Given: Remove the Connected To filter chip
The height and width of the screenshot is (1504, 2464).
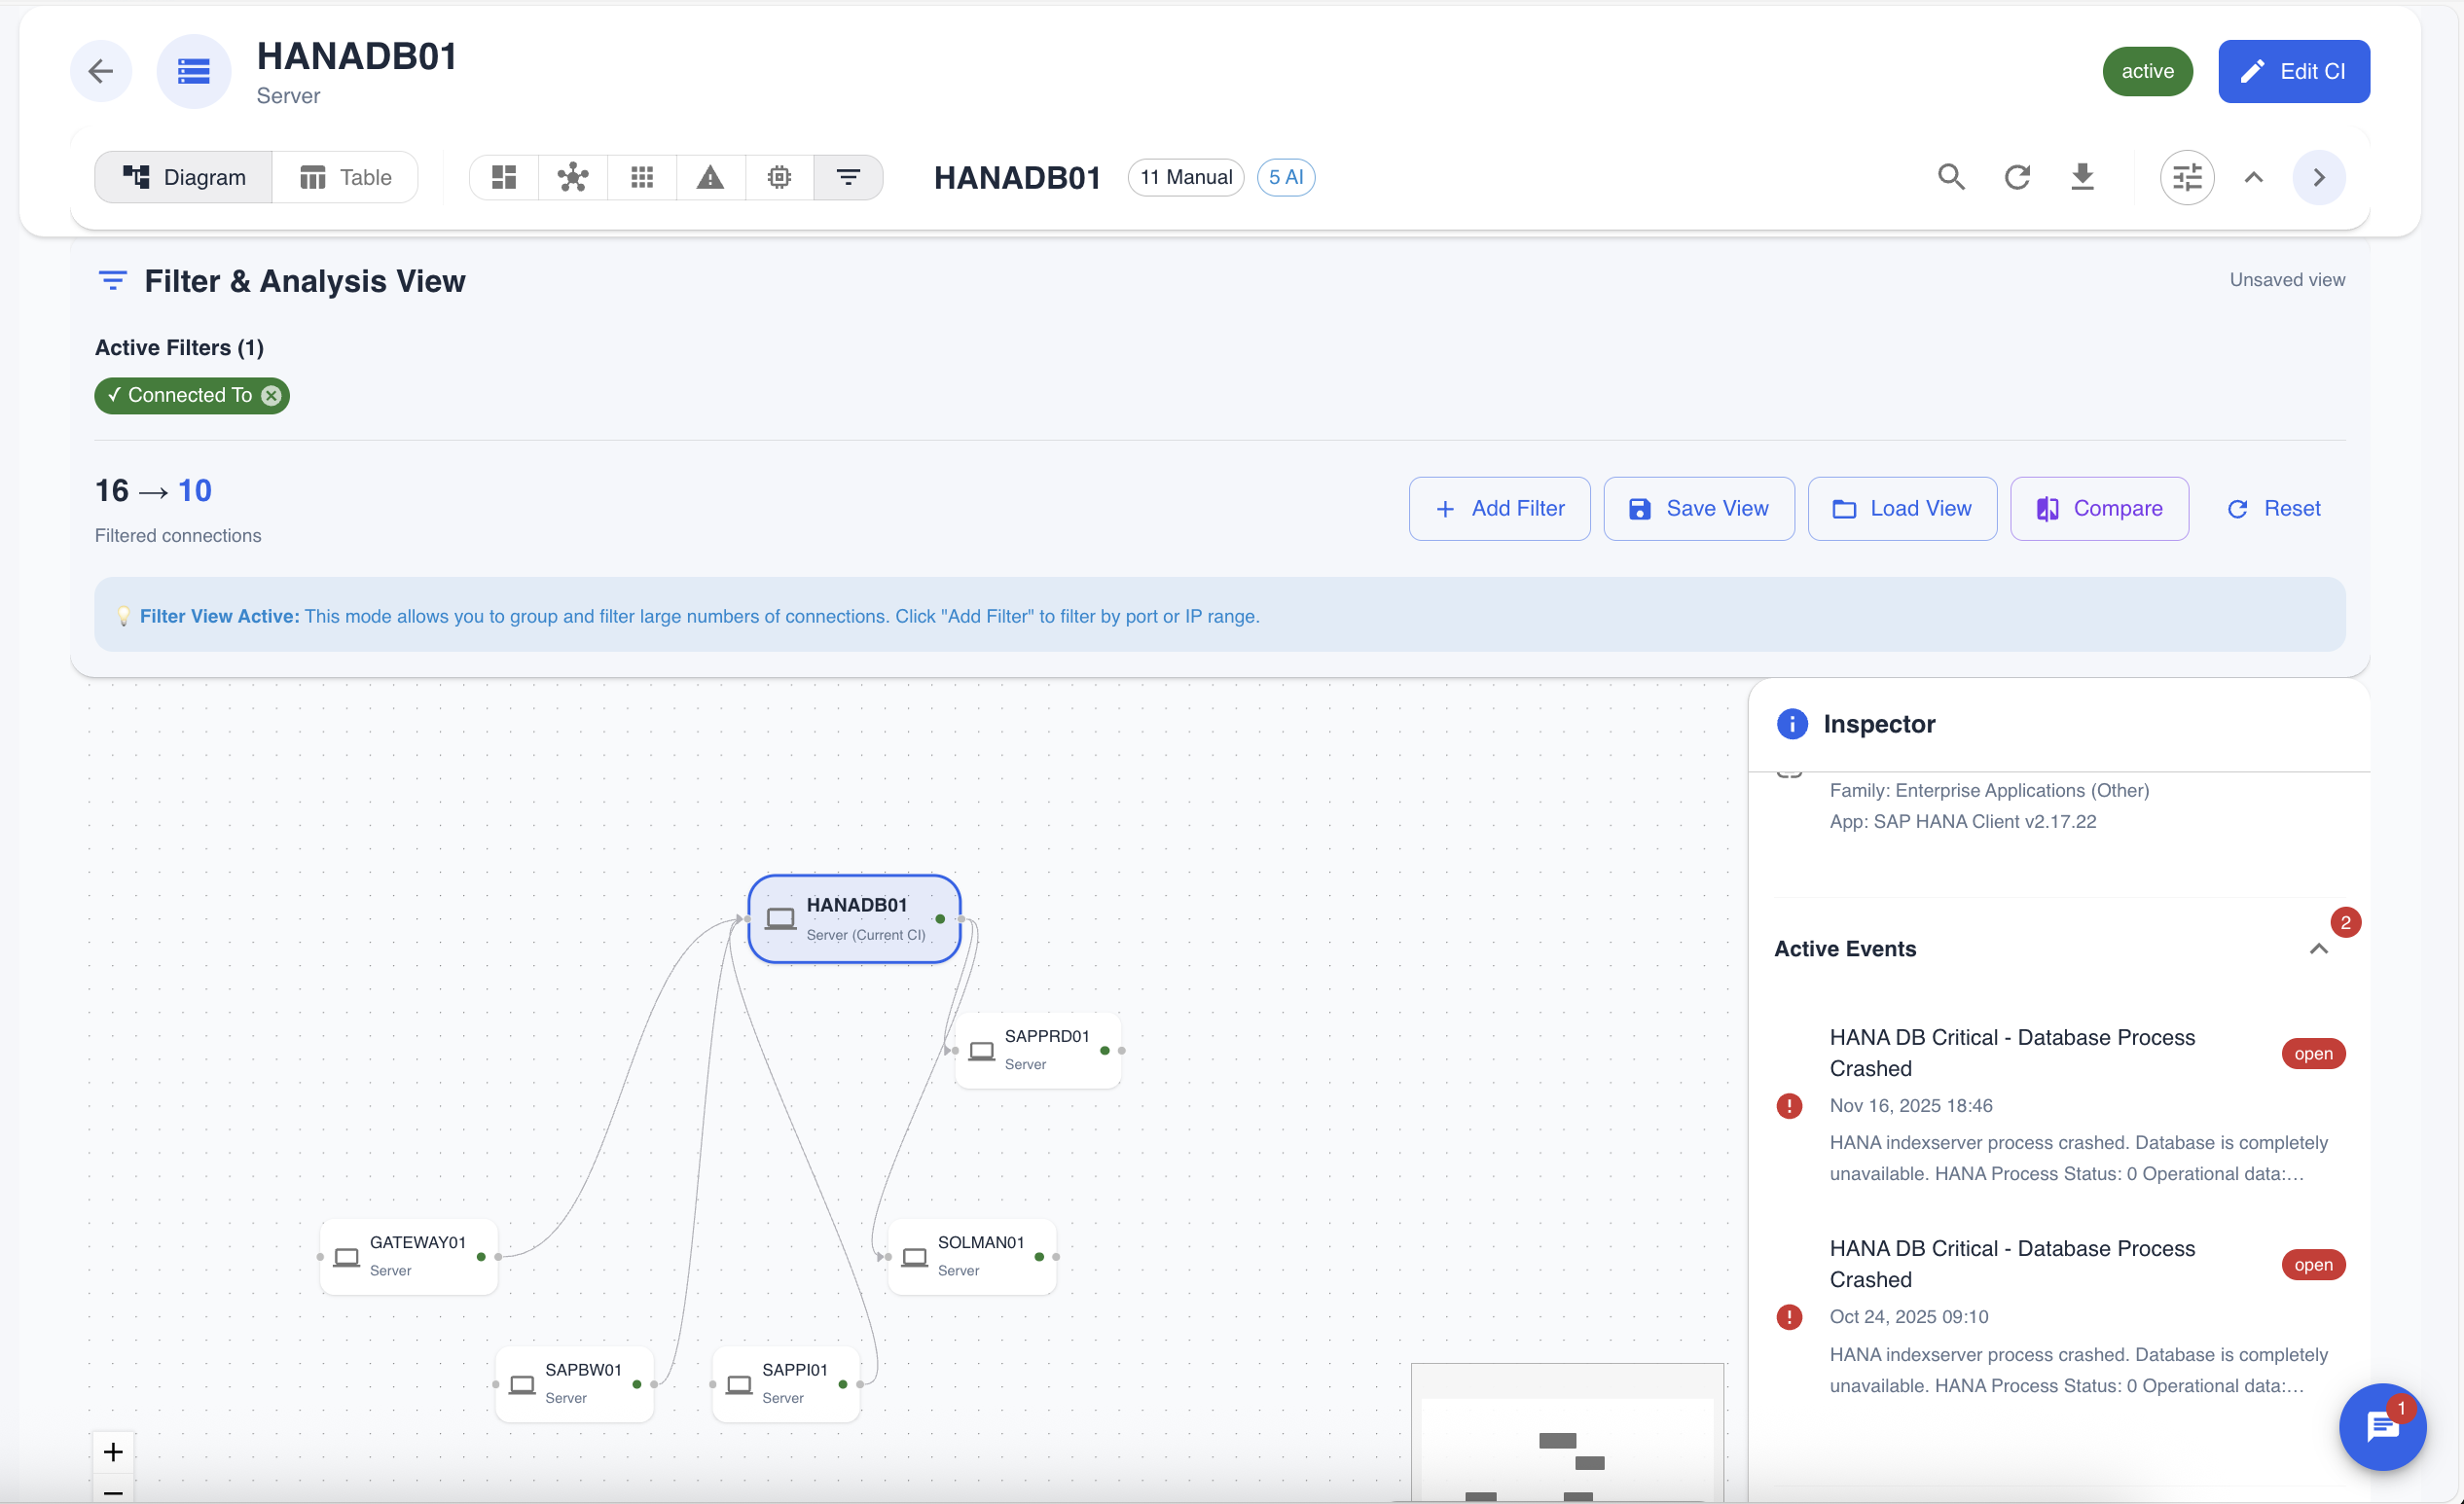Looking at the screenshot, I should click(x=271, y=395).
